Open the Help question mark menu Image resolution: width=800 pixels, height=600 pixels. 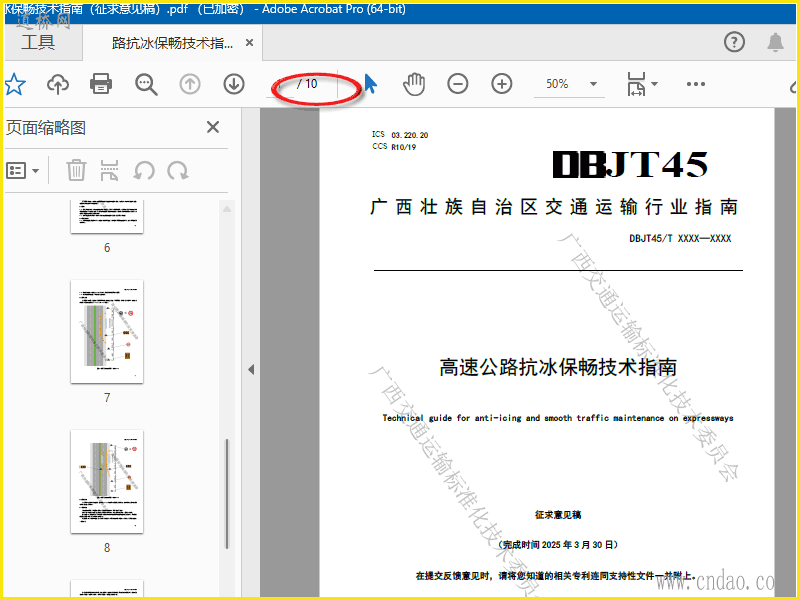pos(734,42)
